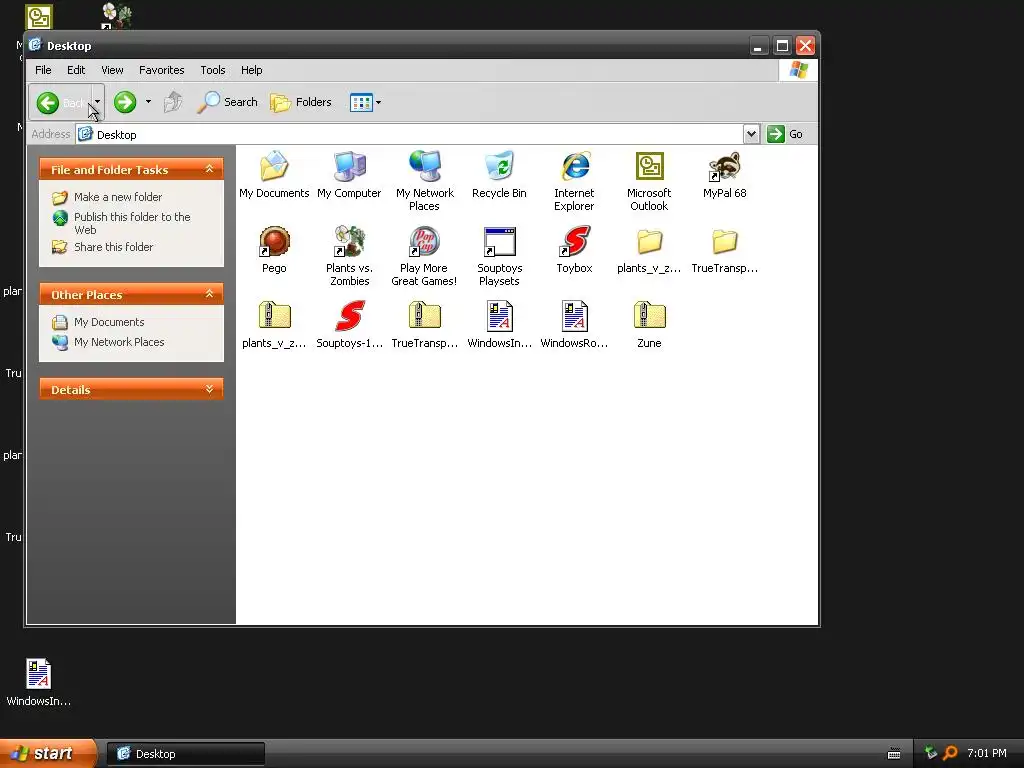Viewport: 1024px width, 768px height.
Task: Collapse the Other Places panel
Action: coord(209,294)
